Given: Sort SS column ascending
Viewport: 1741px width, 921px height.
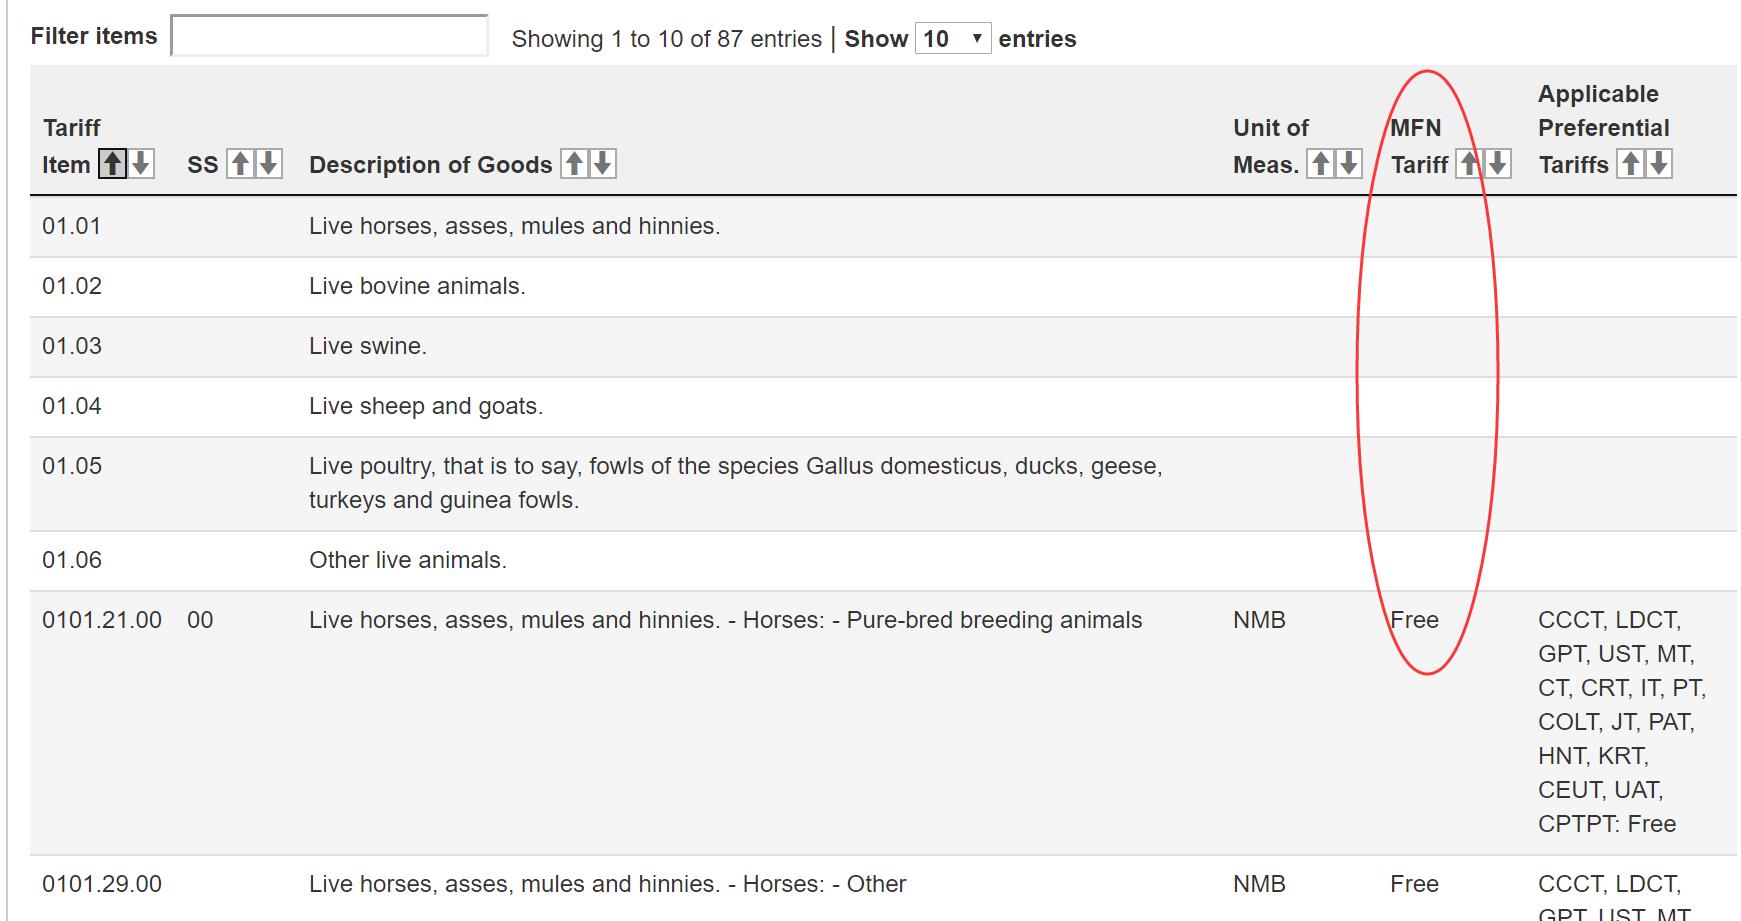Looking at the screenshot, I should [240, 164].
